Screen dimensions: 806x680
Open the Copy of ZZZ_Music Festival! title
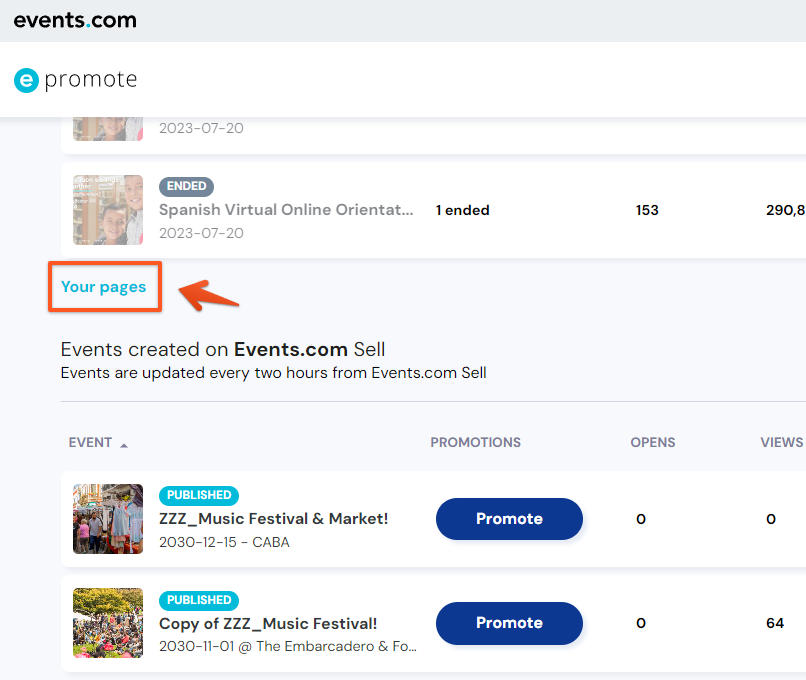point(268,623)
